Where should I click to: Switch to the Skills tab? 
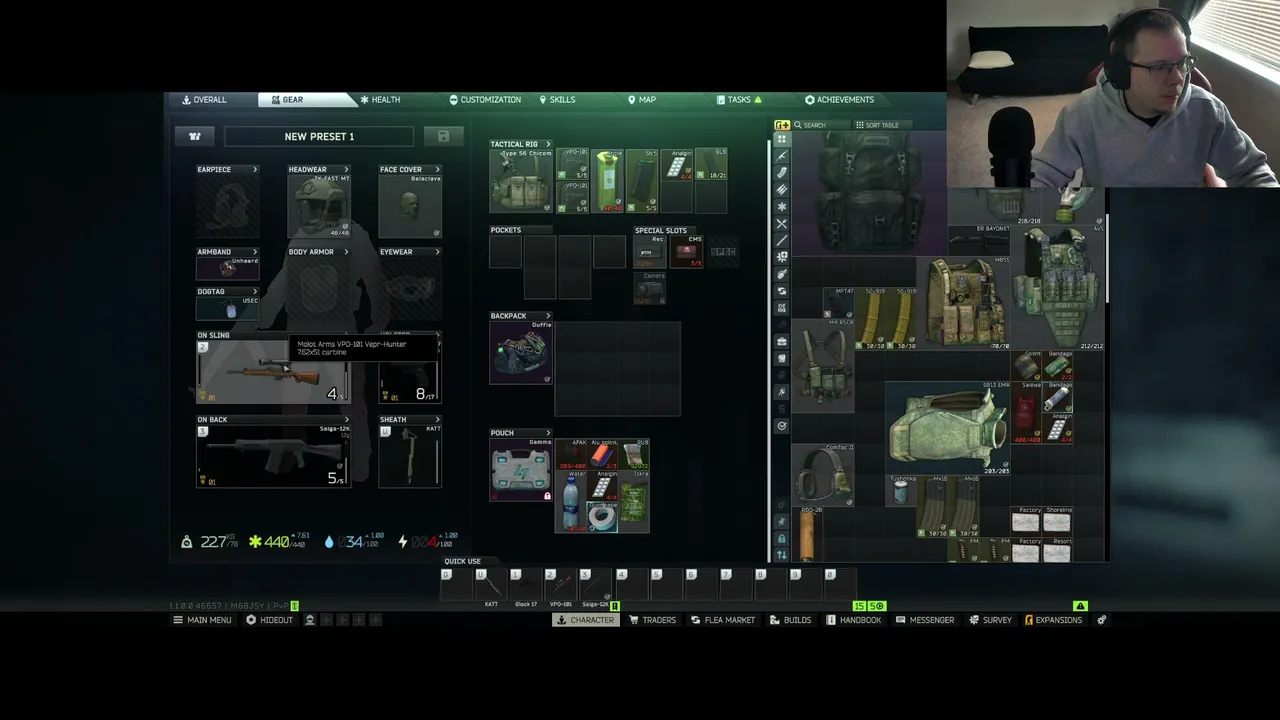click(x=557, y=100)
